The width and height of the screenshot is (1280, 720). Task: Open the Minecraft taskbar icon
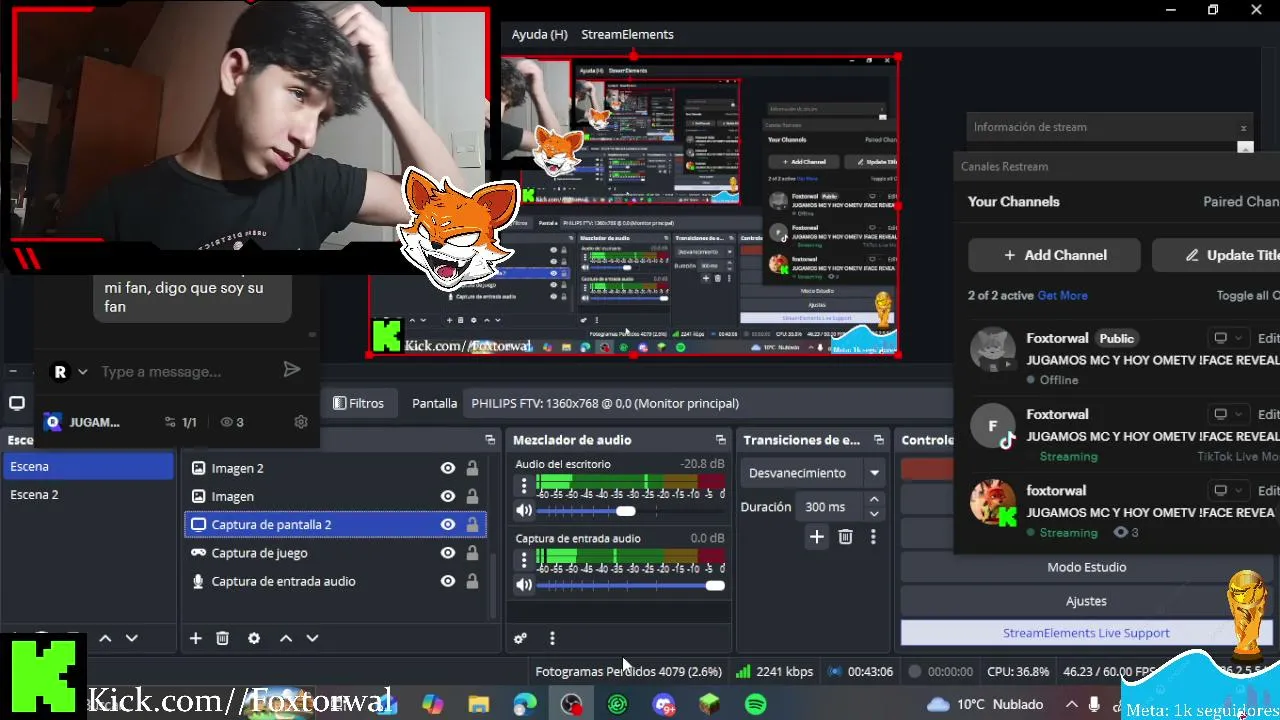point(709,705)
